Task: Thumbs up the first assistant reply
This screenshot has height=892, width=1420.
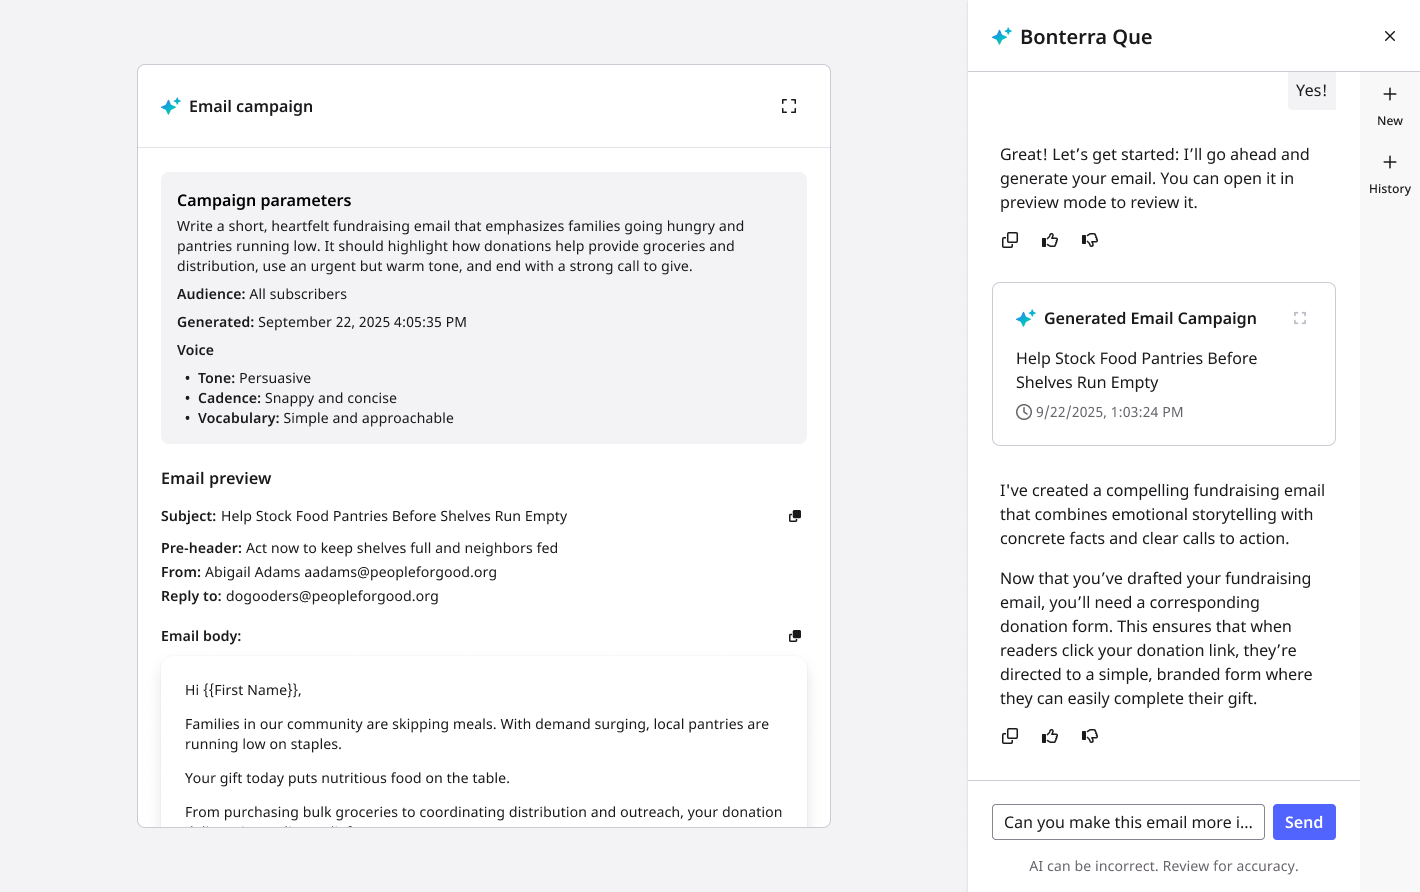Action: 1050,240
